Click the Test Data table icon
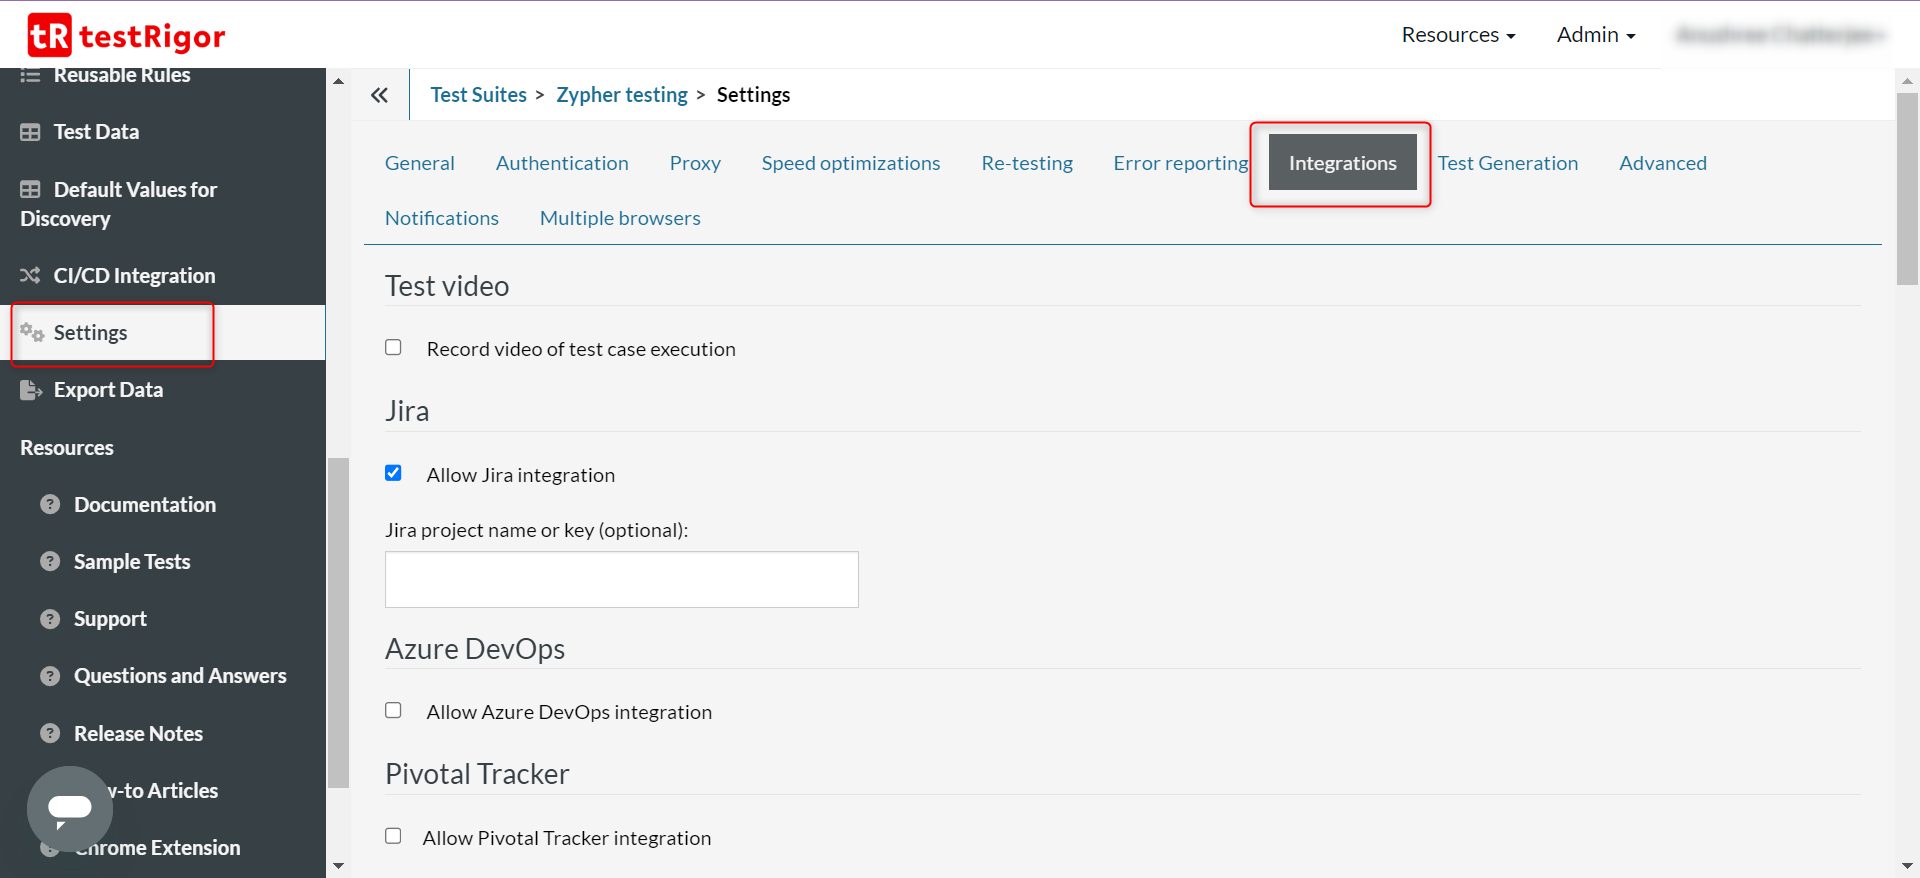The width and height of the screenshot is (1920, 878). point(31,132)
